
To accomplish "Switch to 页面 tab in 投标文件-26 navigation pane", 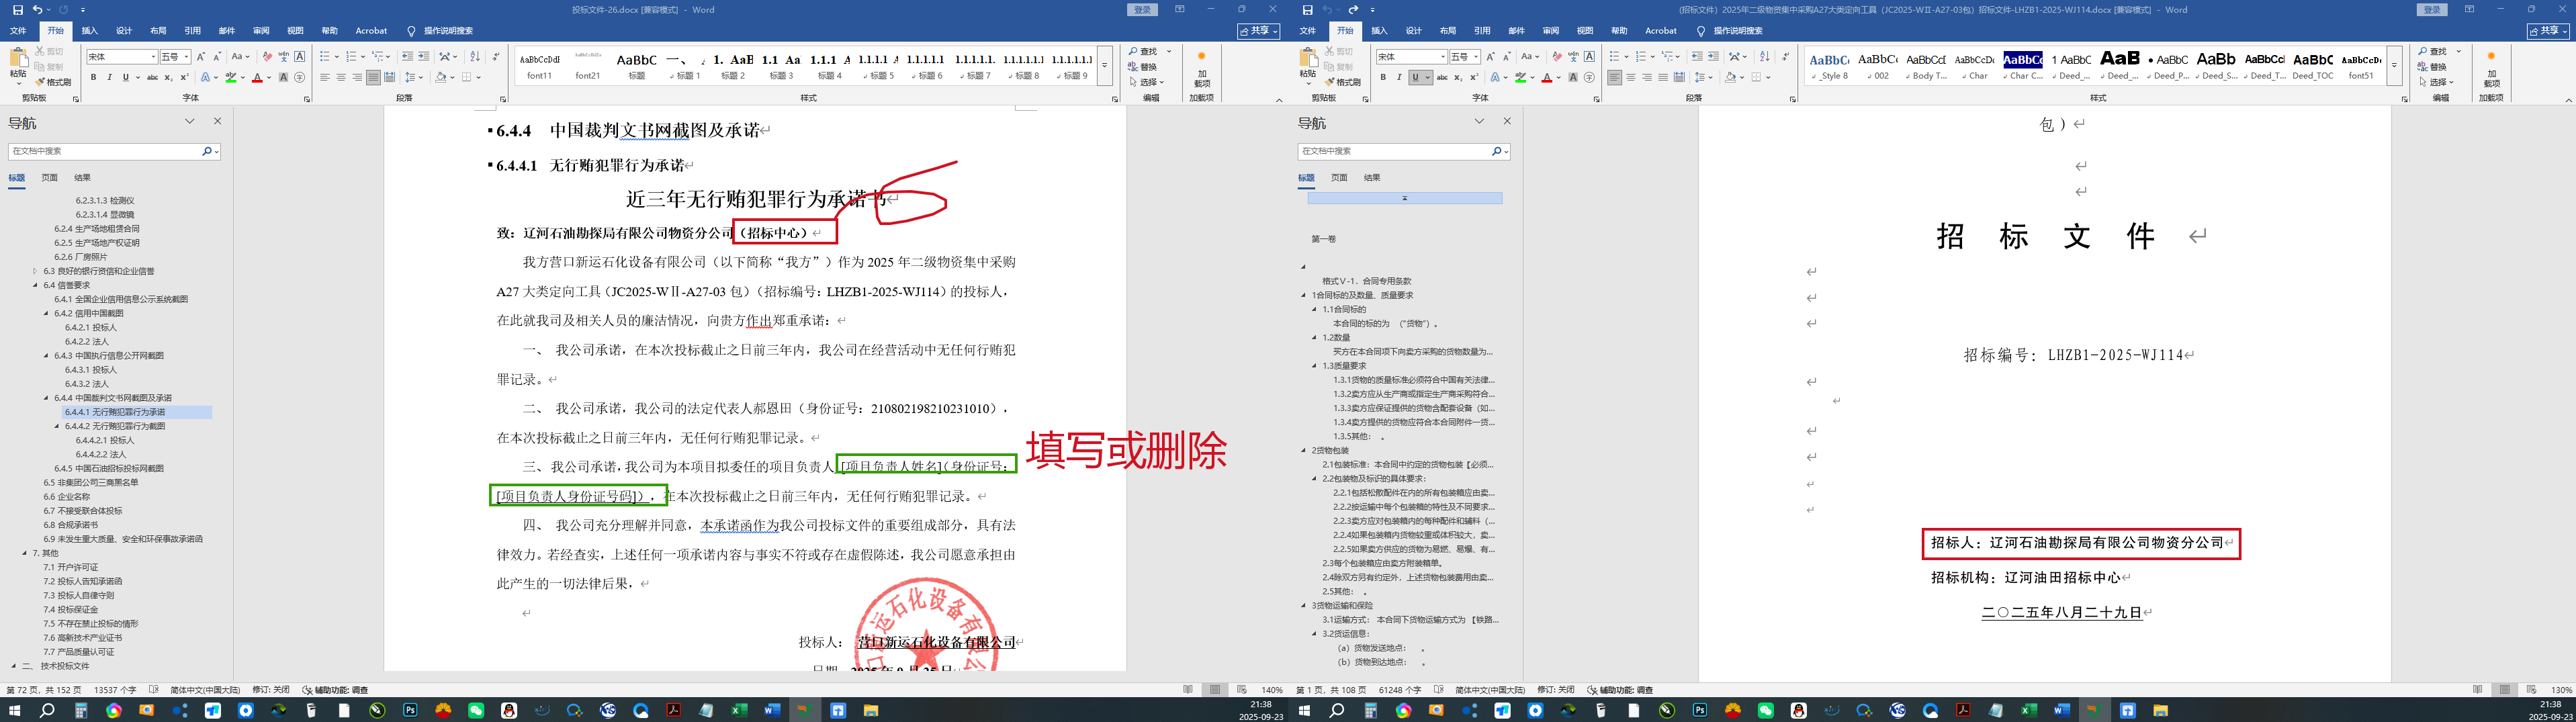I will pos(49,178).
